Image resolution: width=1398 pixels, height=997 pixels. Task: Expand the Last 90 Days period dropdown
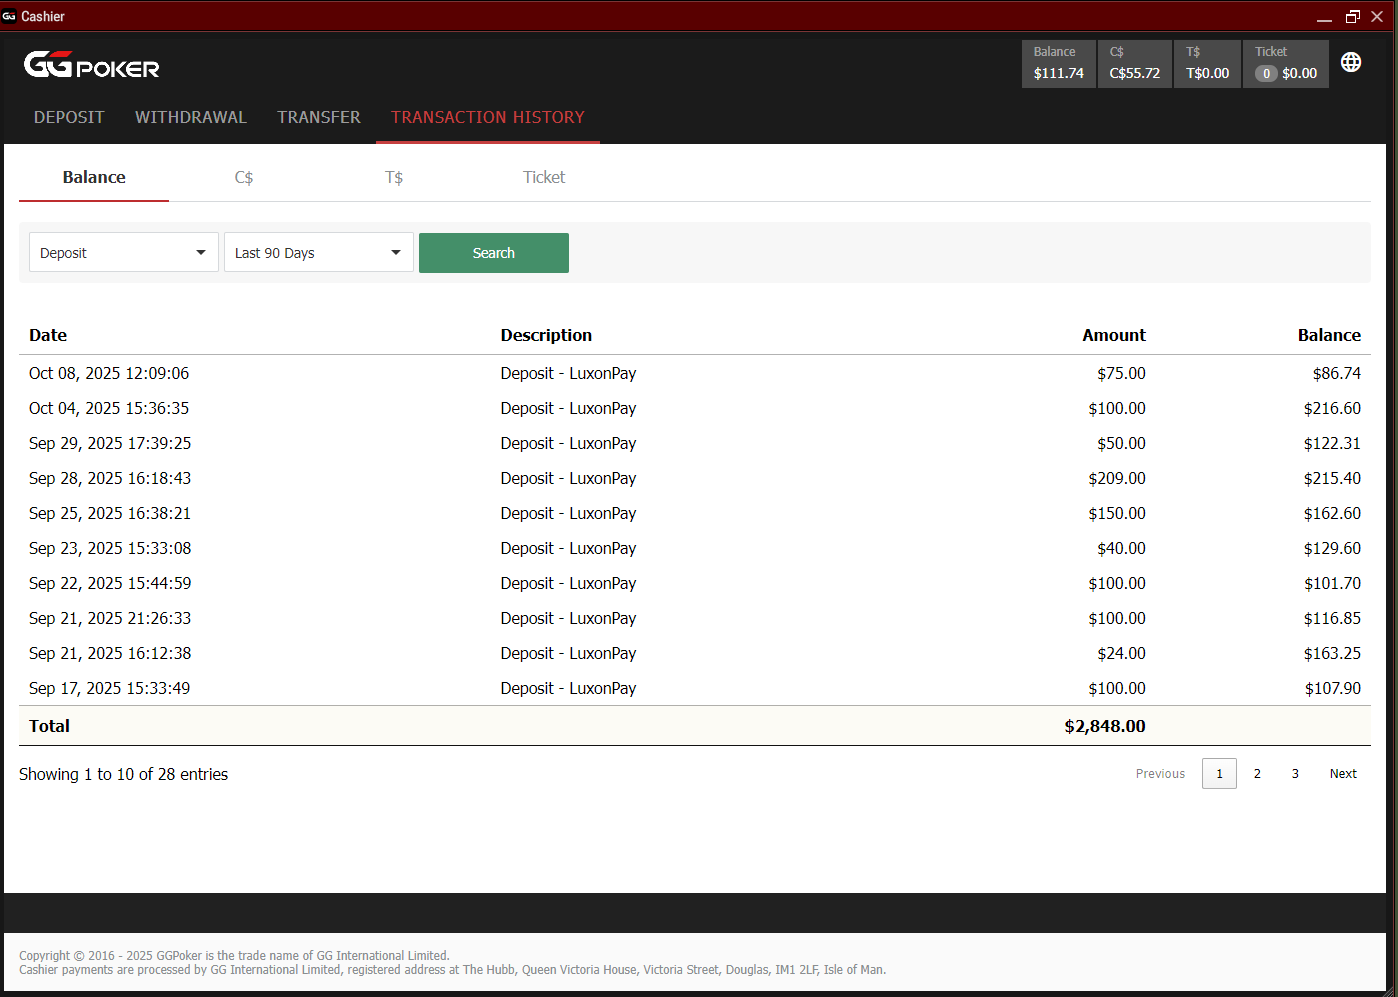tap(319, 253)
